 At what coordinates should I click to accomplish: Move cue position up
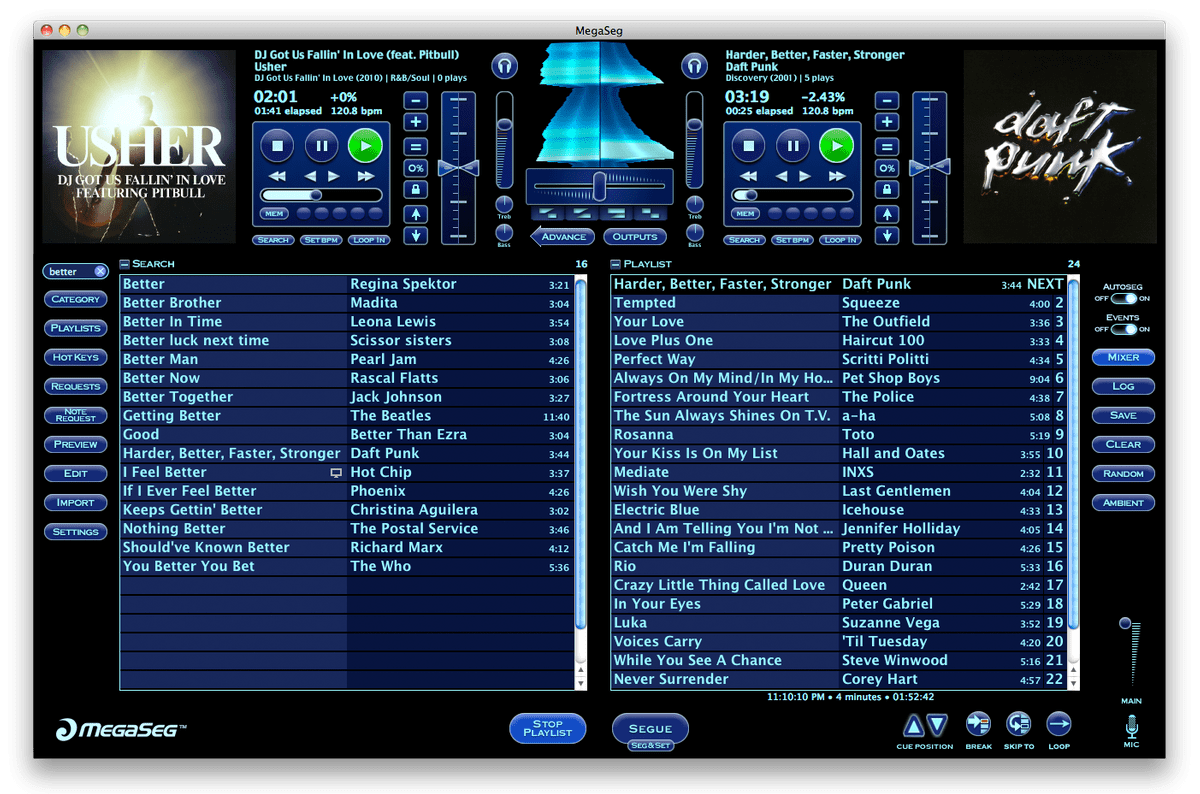[914, 725]
